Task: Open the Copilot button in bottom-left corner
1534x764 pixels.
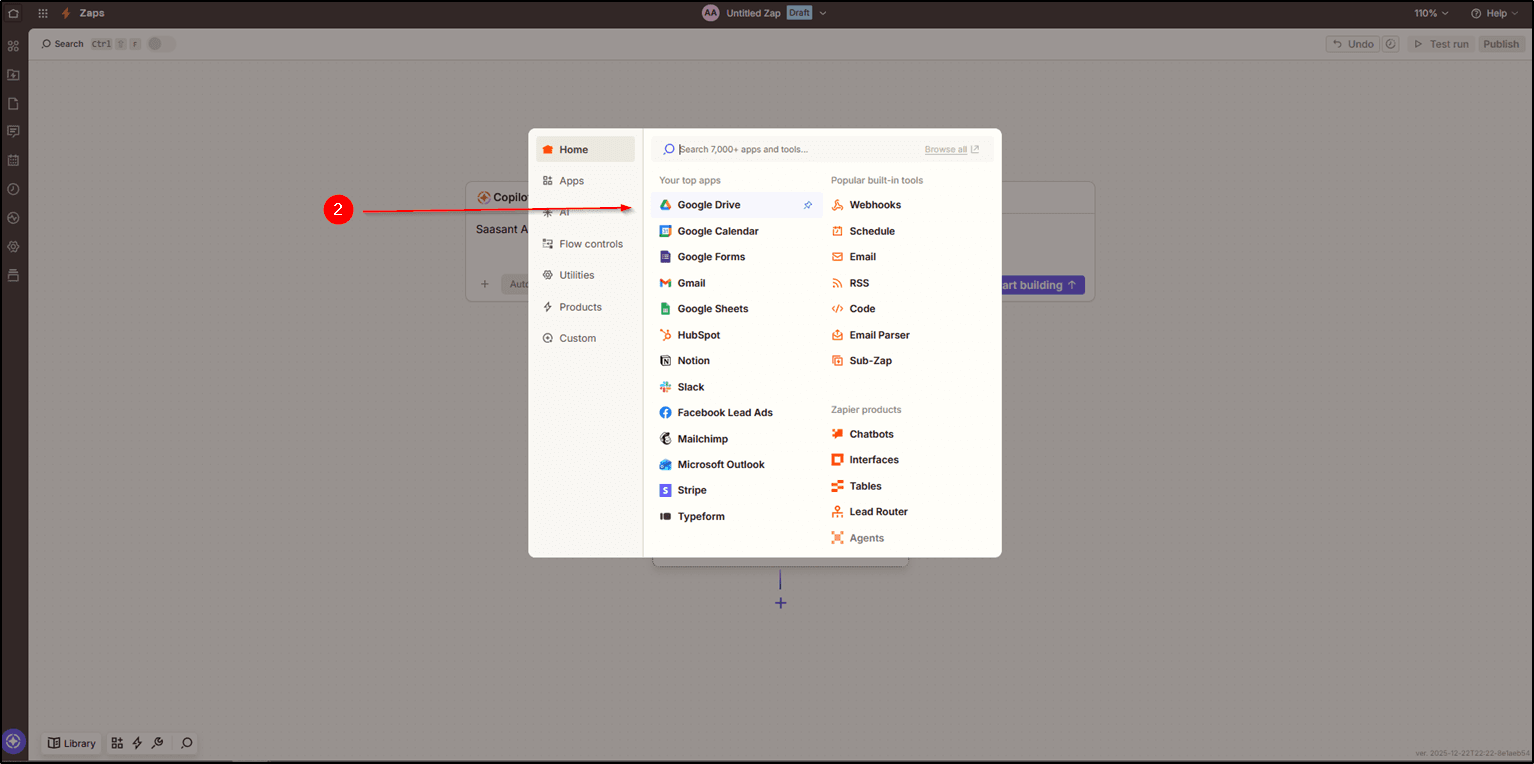Action: click(13, 742)
